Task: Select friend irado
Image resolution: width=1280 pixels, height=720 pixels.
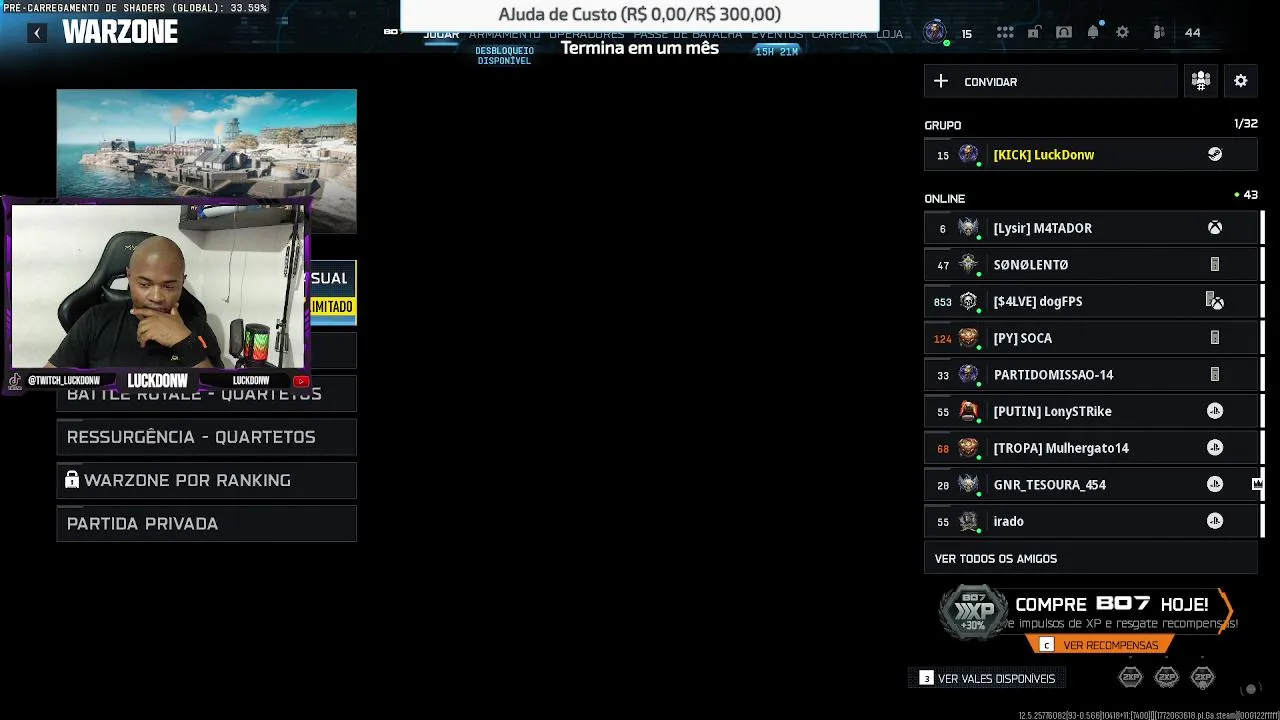Action: [1091, 521]
